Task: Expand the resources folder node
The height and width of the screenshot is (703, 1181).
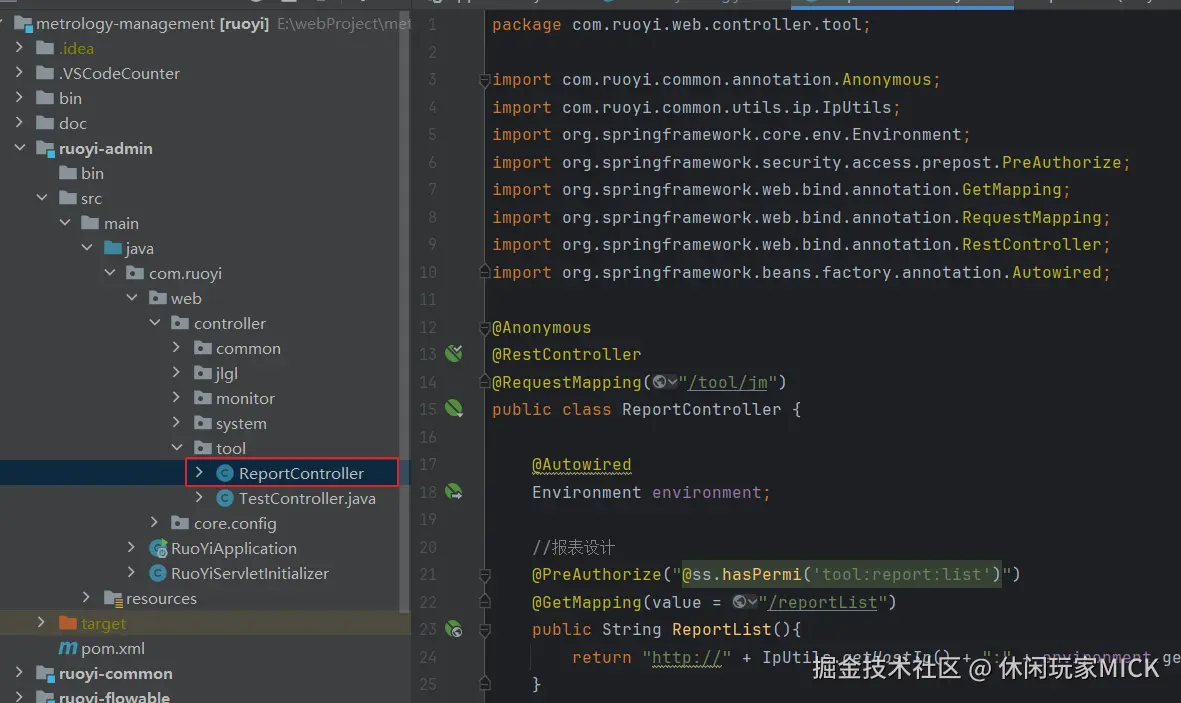Action: pos(87,598)
